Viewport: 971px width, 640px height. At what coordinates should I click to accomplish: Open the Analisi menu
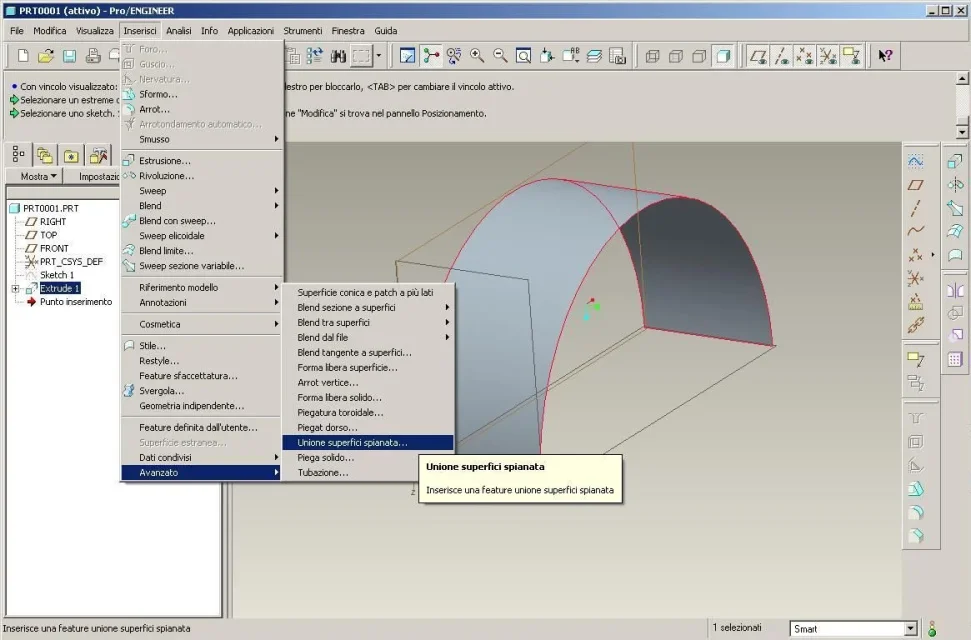[x=178, y=30]
